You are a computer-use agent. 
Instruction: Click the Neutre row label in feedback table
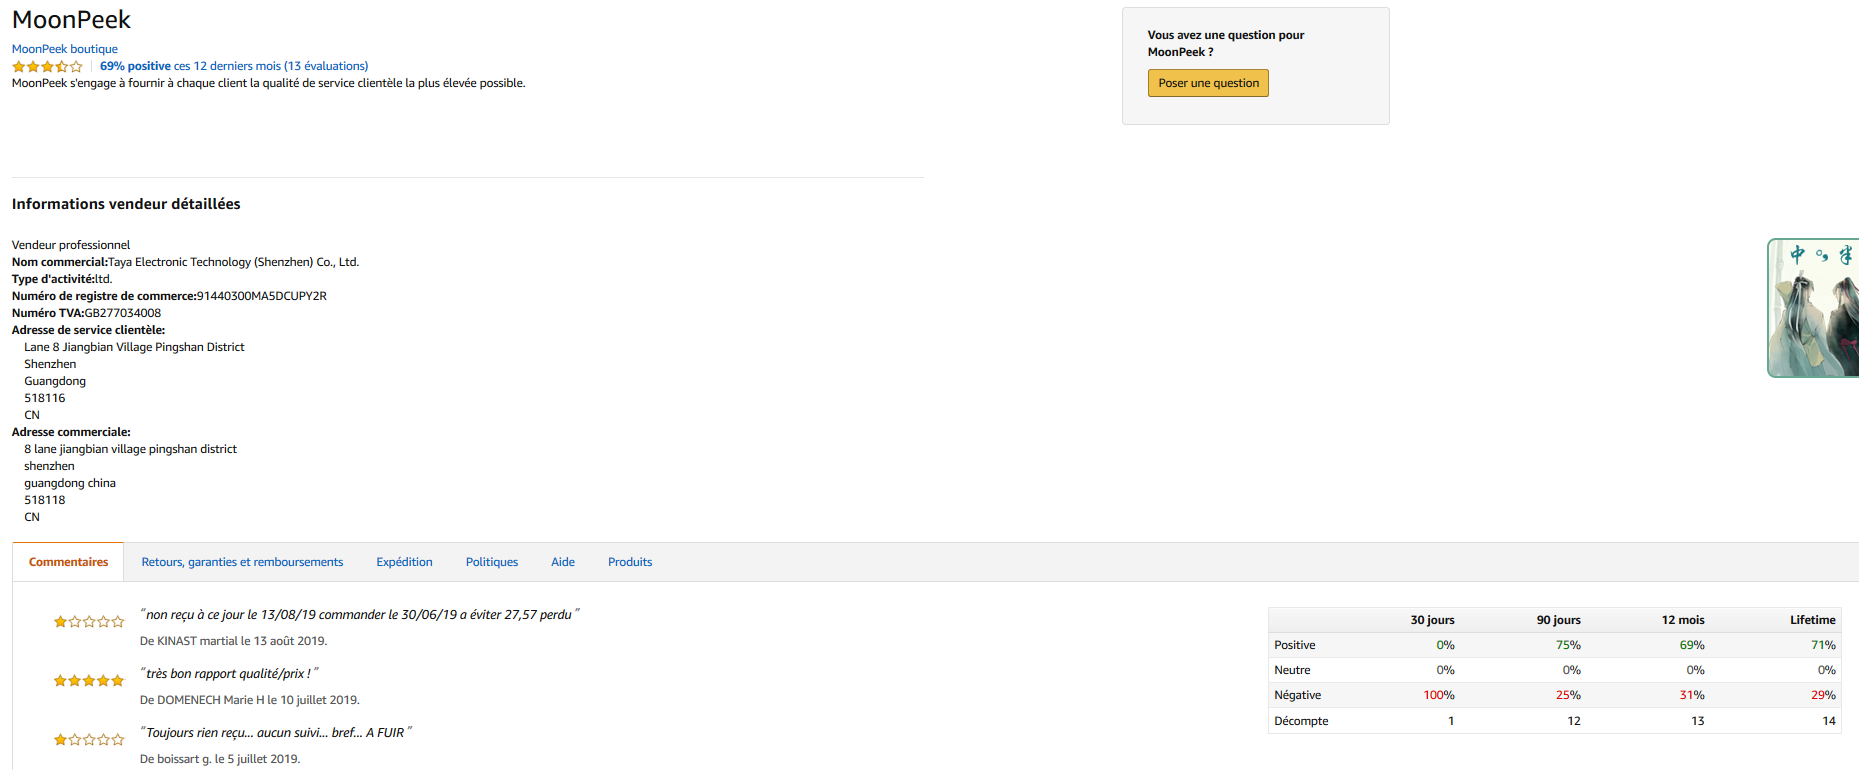click(x=1292, y=670)
